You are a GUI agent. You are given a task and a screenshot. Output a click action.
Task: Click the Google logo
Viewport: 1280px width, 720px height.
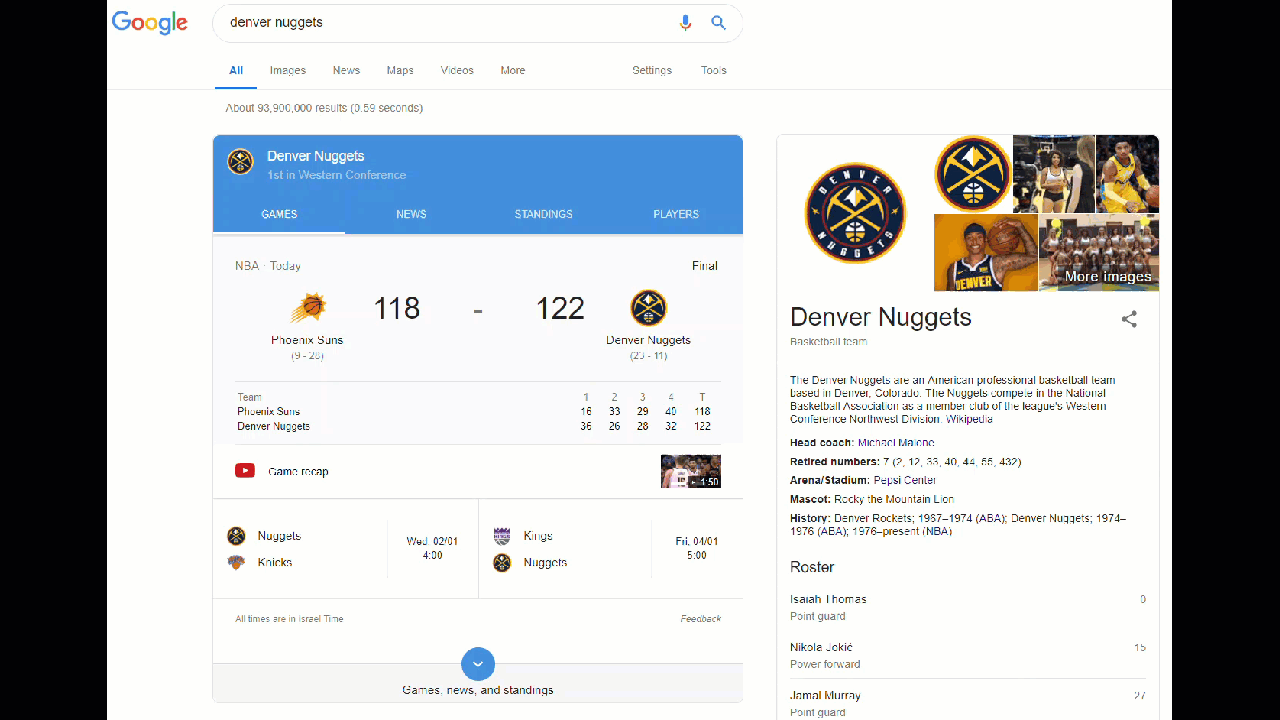[150, 23]
